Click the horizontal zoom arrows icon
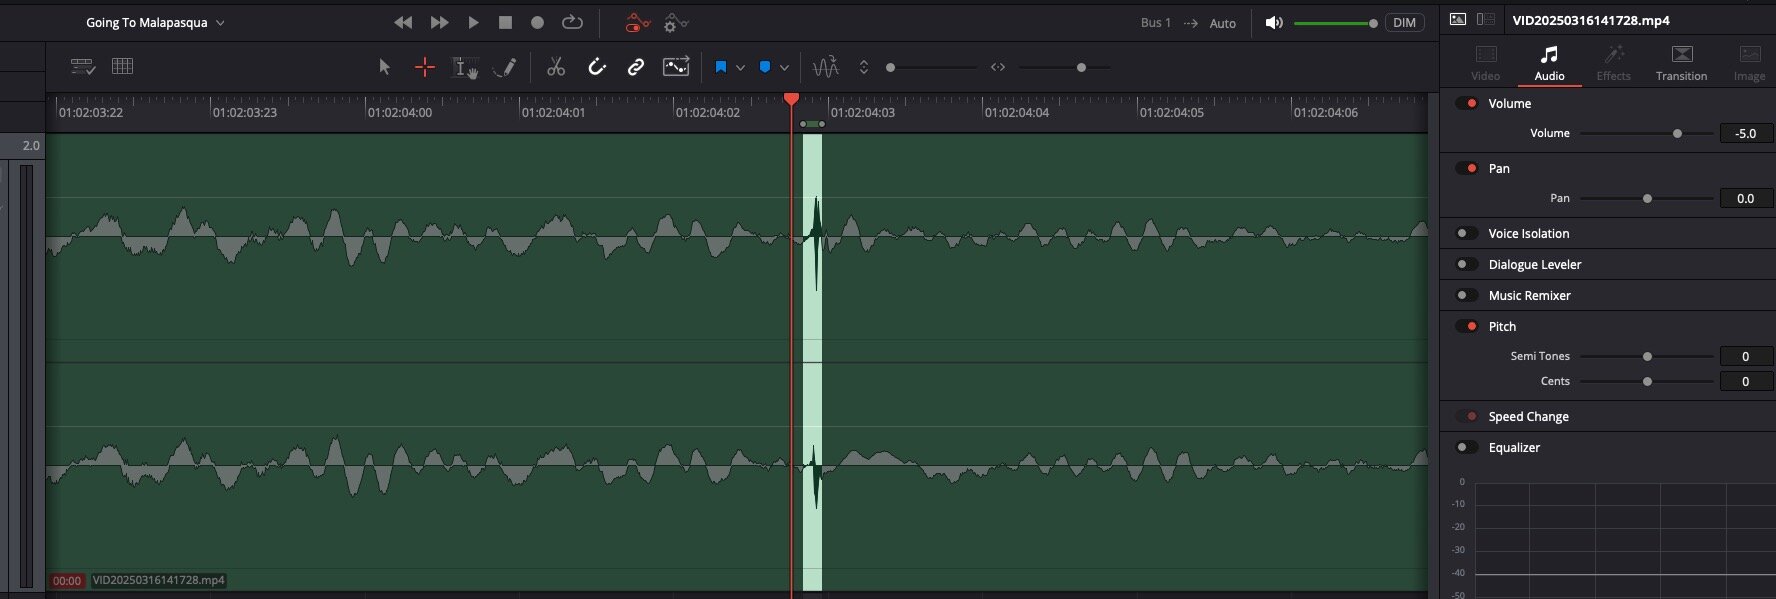Viewport: 1776px width, 599px height. pyautogui.click(x=998, y=67)
